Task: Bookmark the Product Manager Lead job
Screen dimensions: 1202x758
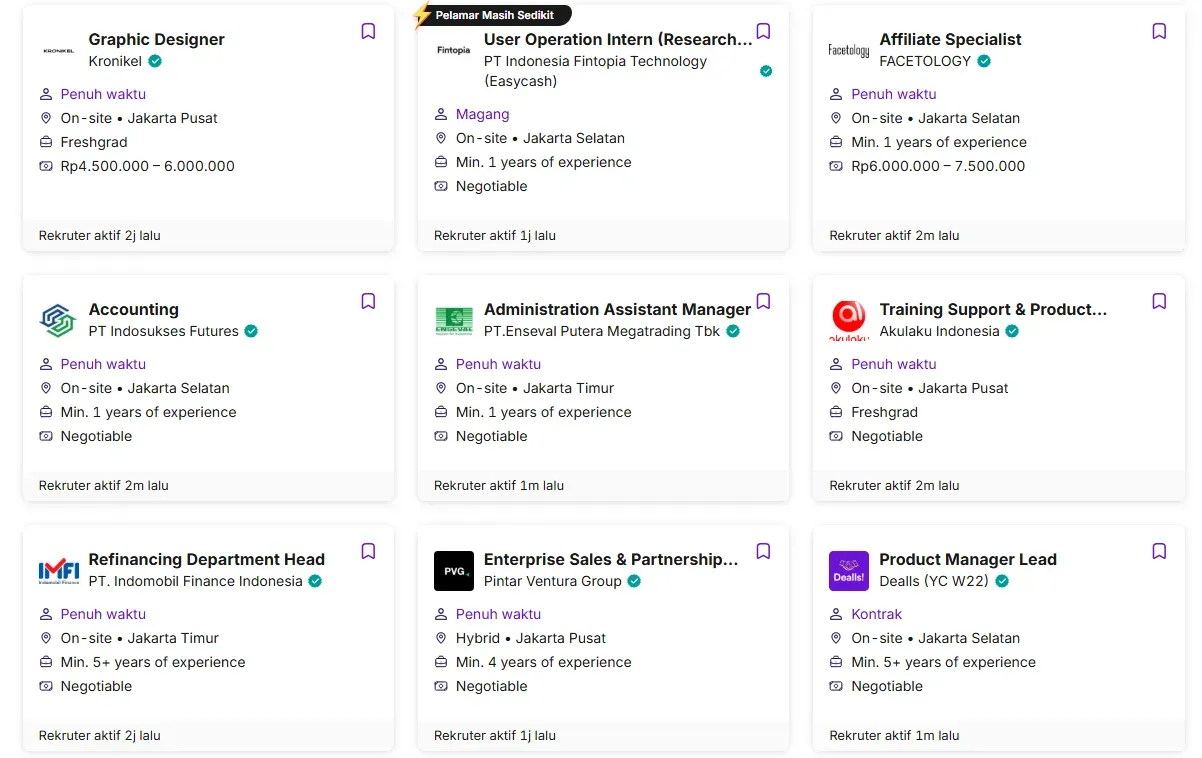Action: (1159, 552)
